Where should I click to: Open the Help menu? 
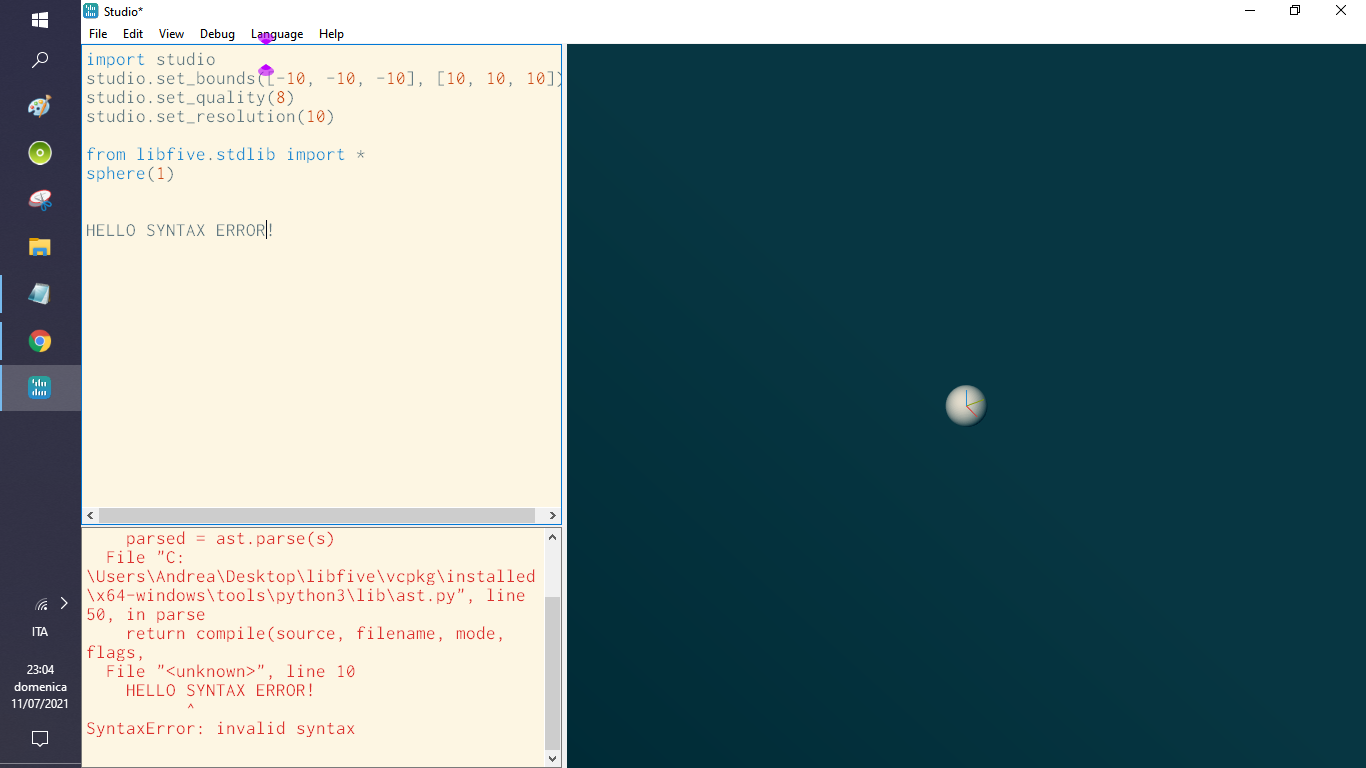(331, 33)
